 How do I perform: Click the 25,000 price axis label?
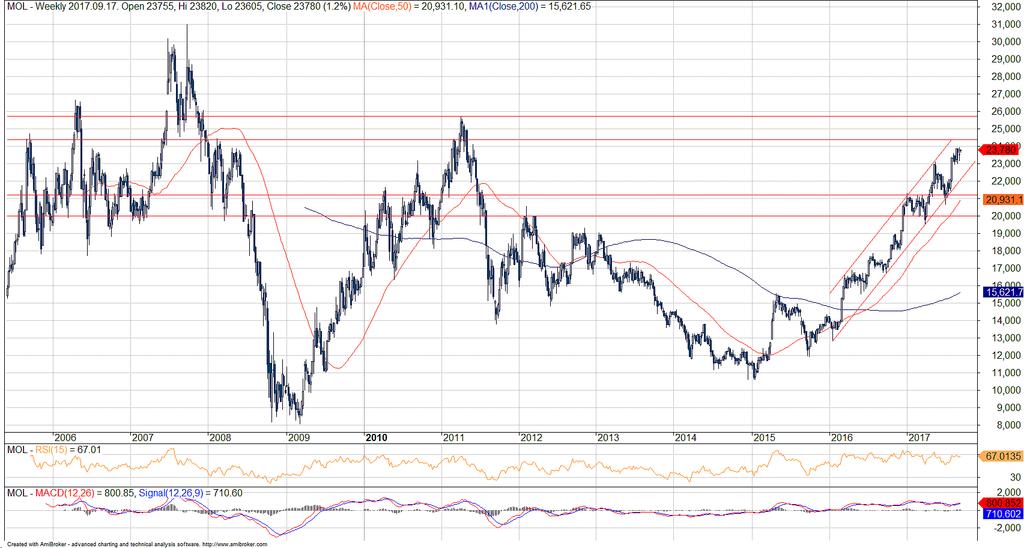point(1004,129)
